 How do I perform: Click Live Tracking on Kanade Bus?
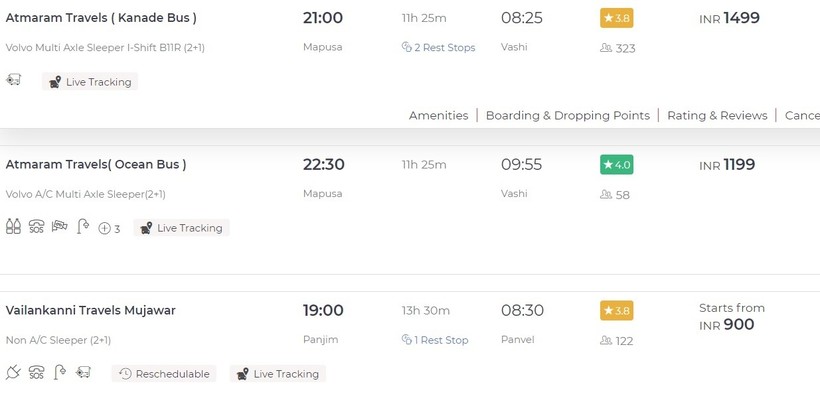(x=90, y=82)
